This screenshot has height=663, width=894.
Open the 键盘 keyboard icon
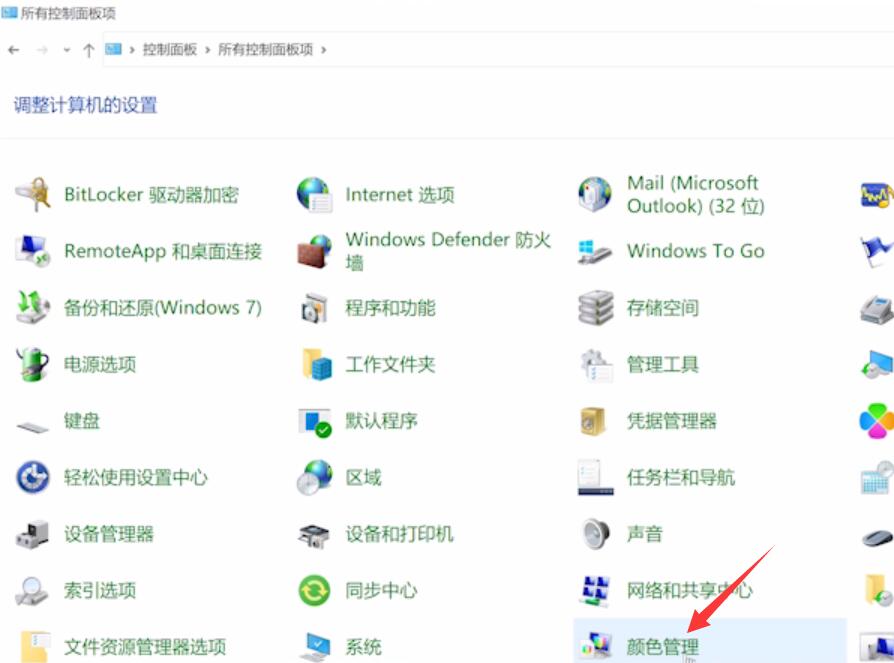(33, 426)
